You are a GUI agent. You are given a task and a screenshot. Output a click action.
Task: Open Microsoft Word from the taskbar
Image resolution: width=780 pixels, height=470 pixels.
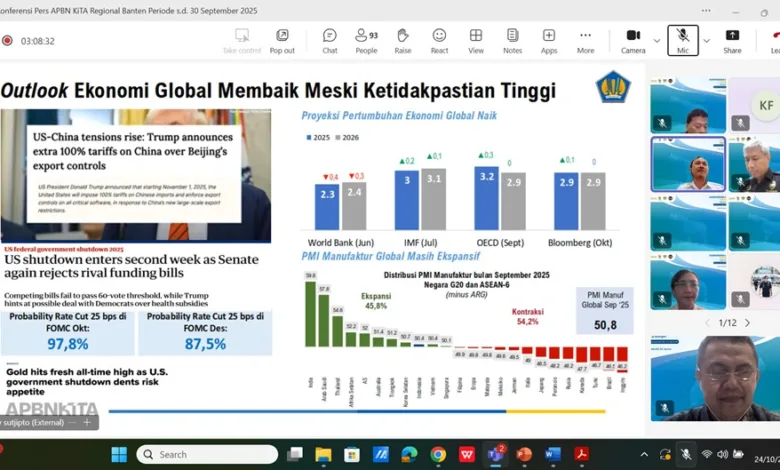click(553, 454)
